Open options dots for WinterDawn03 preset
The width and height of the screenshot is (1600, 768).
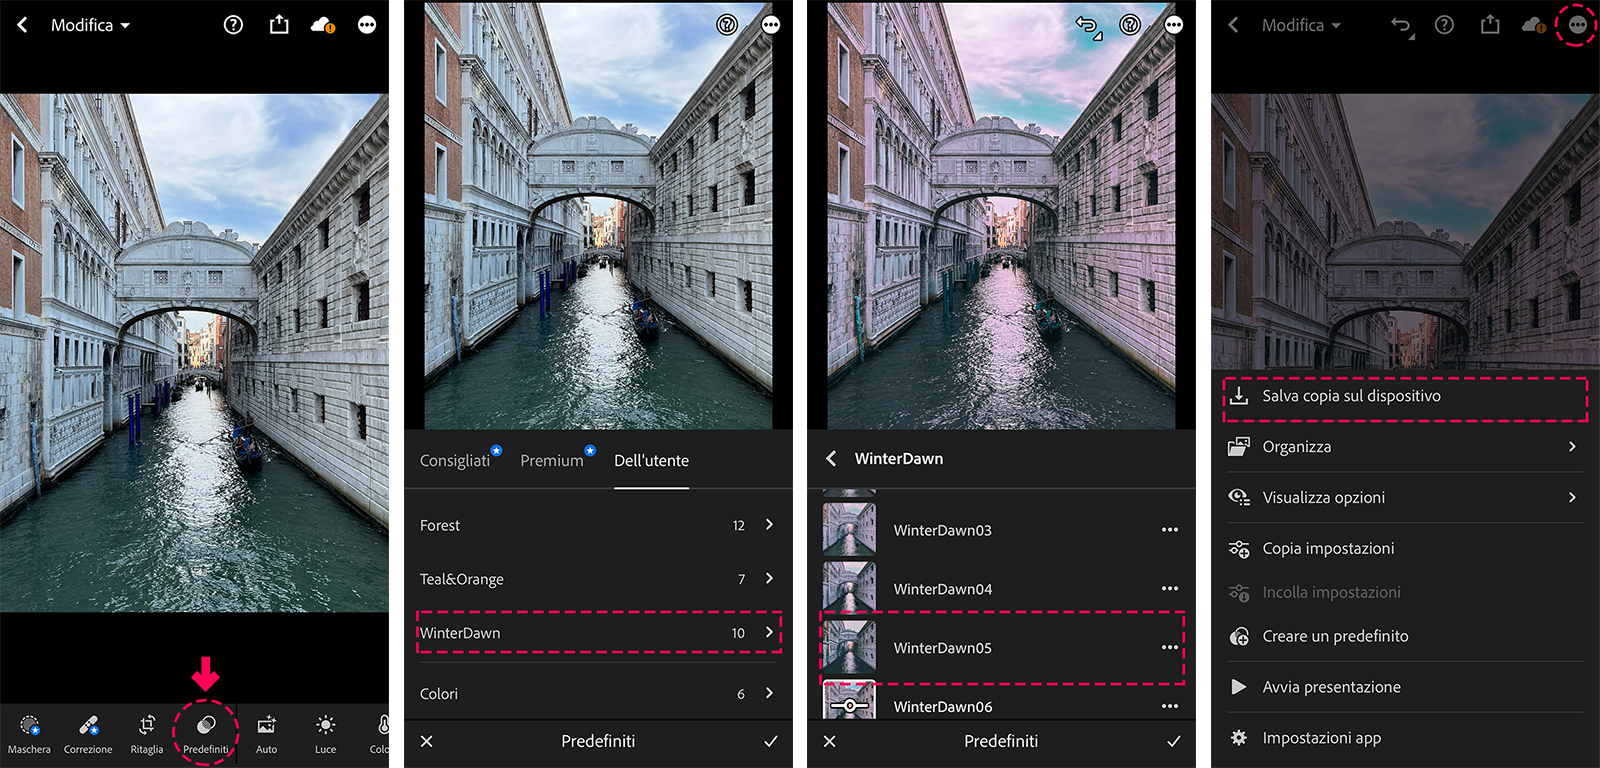[x=1170, y=530]
